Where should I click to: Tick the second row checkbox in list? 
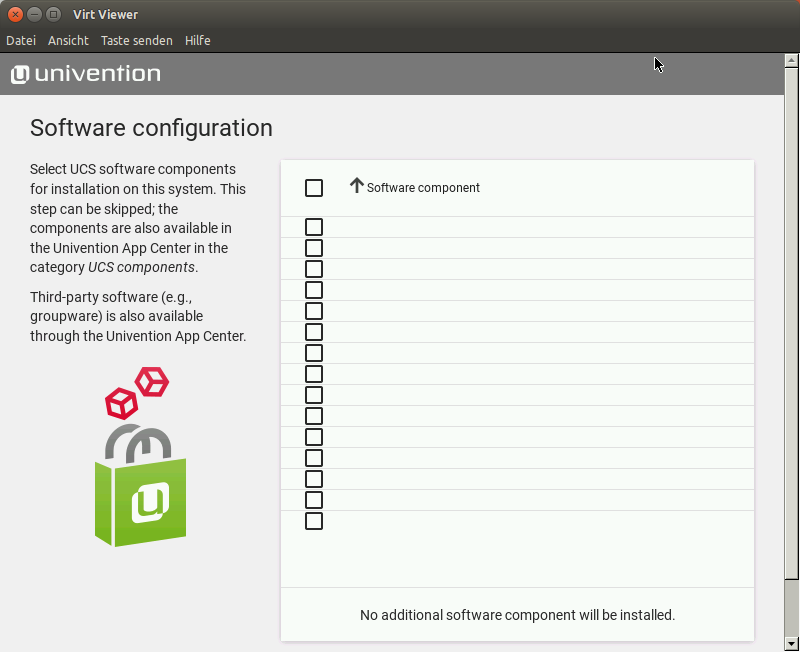[314, 248]
